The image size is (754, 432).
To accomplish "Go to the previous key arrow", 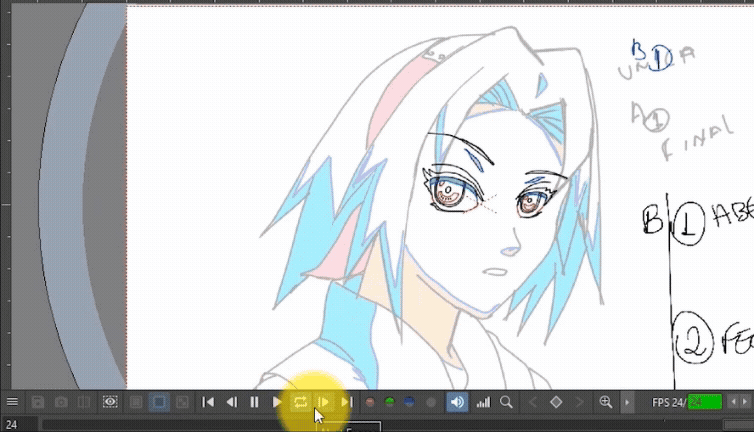I will [533, 402].
